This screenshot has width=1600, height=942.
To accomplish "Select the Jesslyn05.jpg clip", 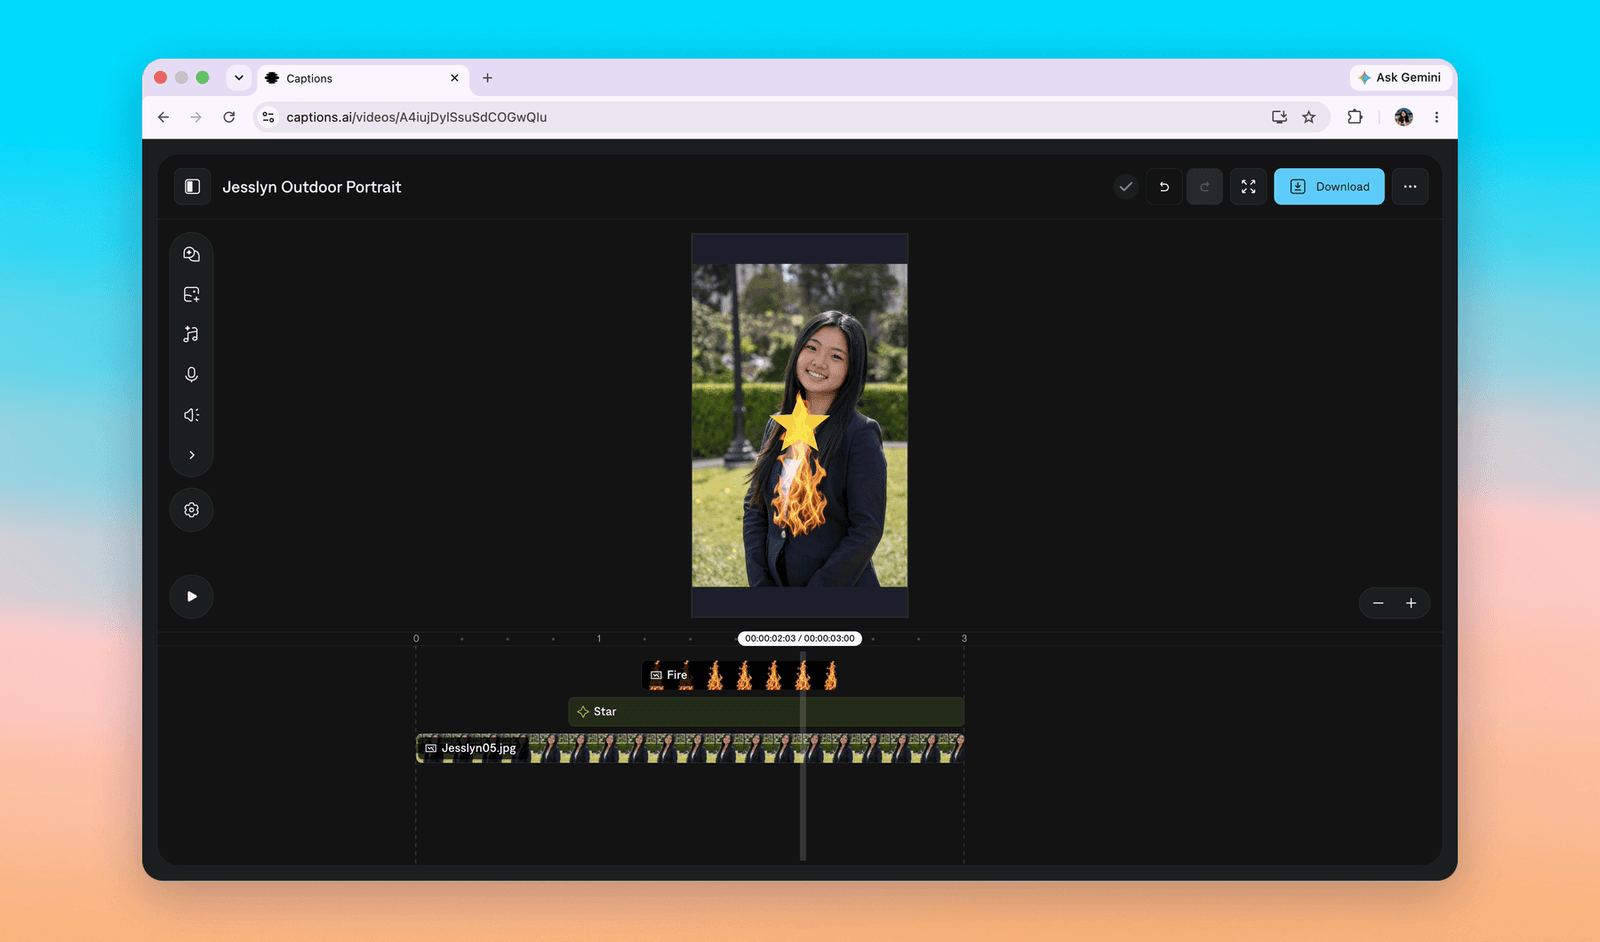I will (690, 748).
